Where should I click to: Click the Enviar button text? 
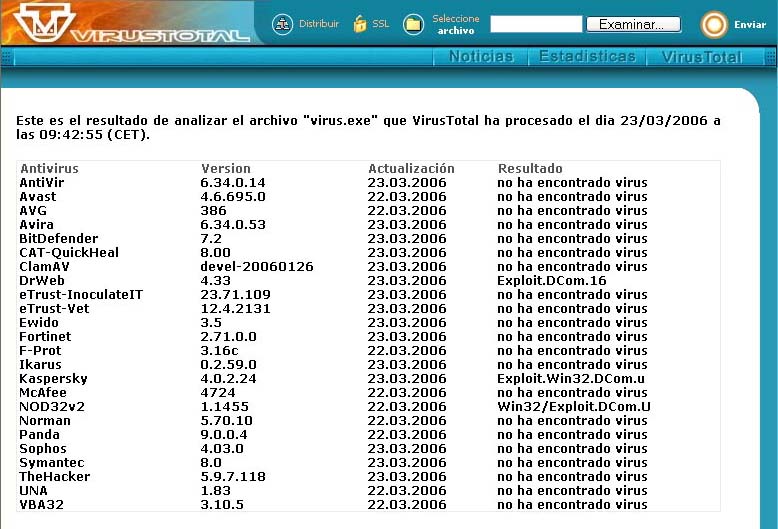tap(750, 24)
